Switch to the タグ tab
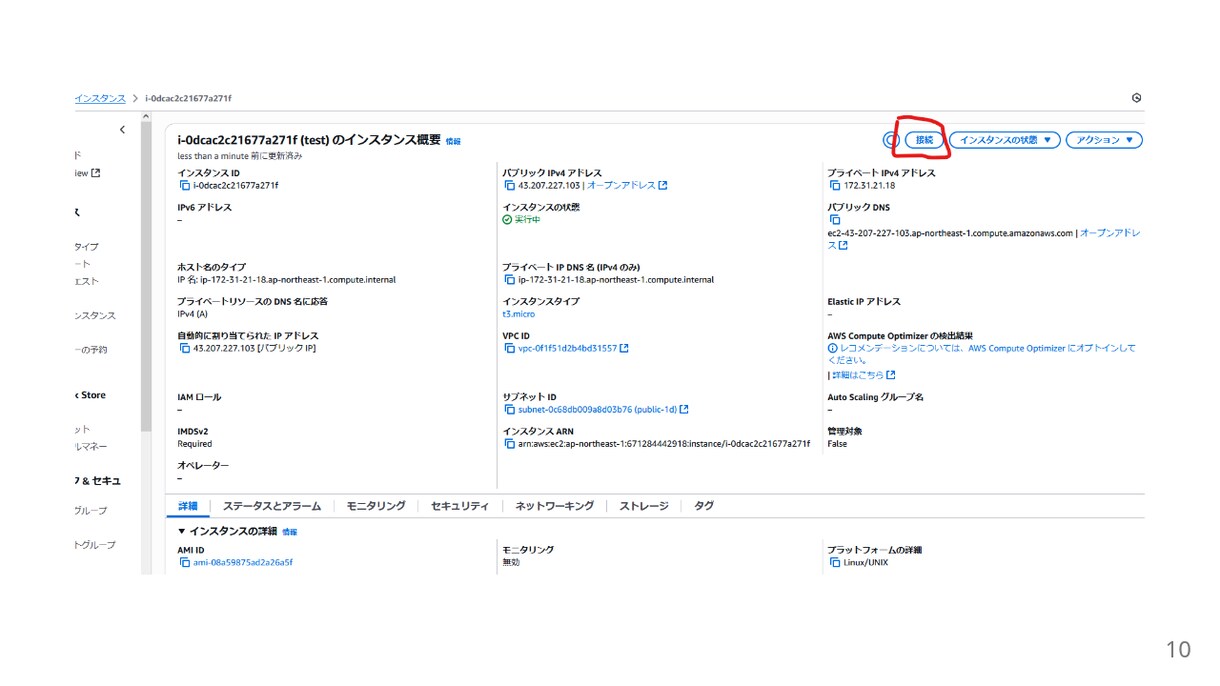 704,507
